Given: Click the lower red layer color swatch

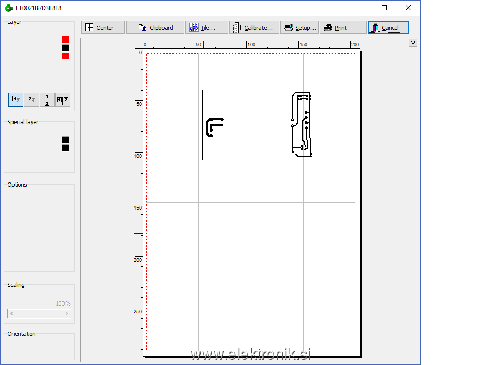Looking at the screenshot, I should pos(65,56).
